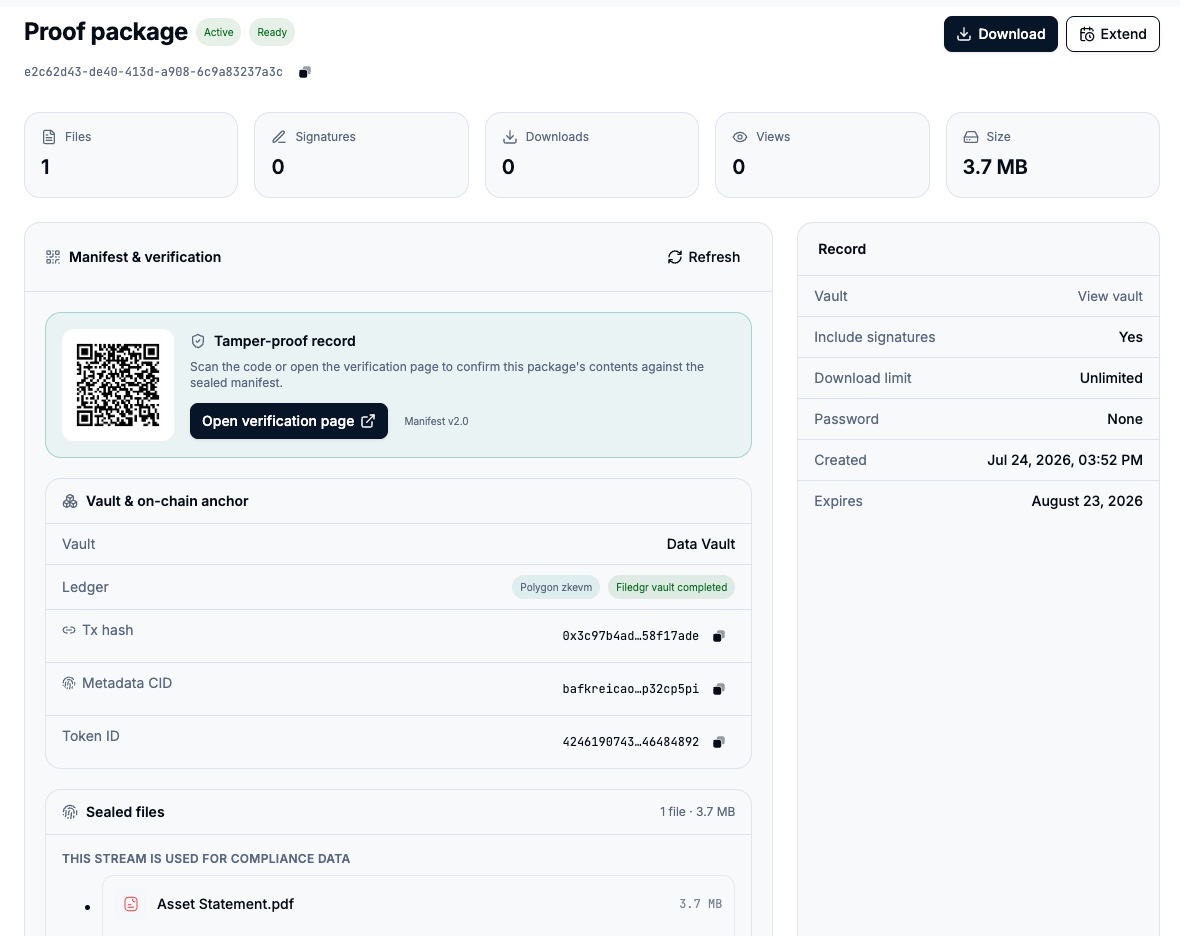Copy the Metadata CID value
The width and height of the screenshot is (1180, 936).
point(719,689)
